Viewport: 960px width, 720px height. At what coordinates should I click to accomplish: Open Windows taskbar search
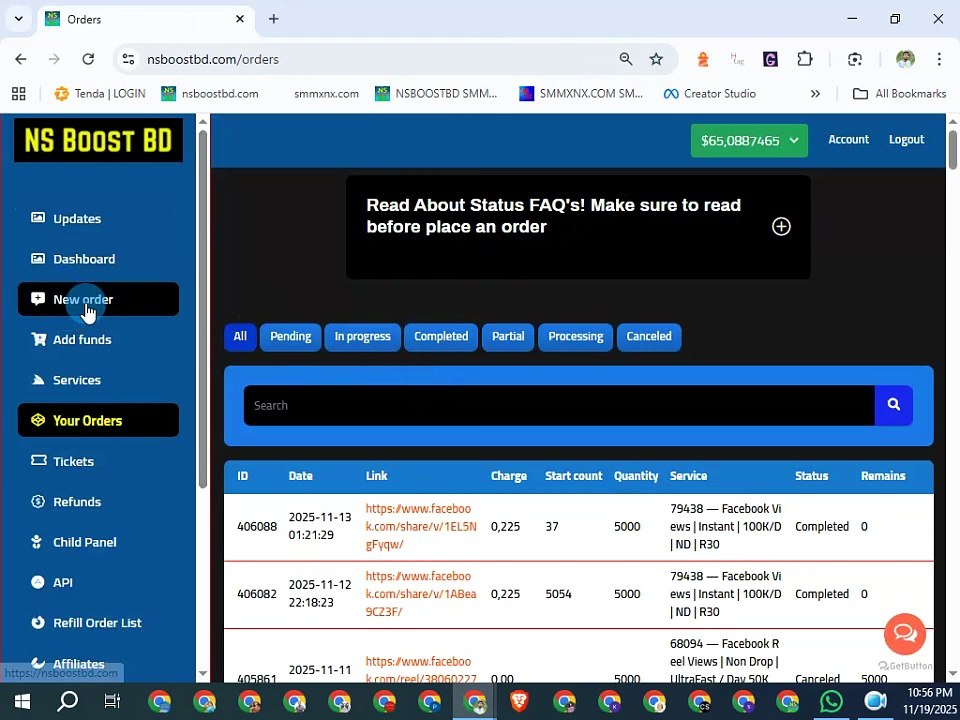click(67, 701)
